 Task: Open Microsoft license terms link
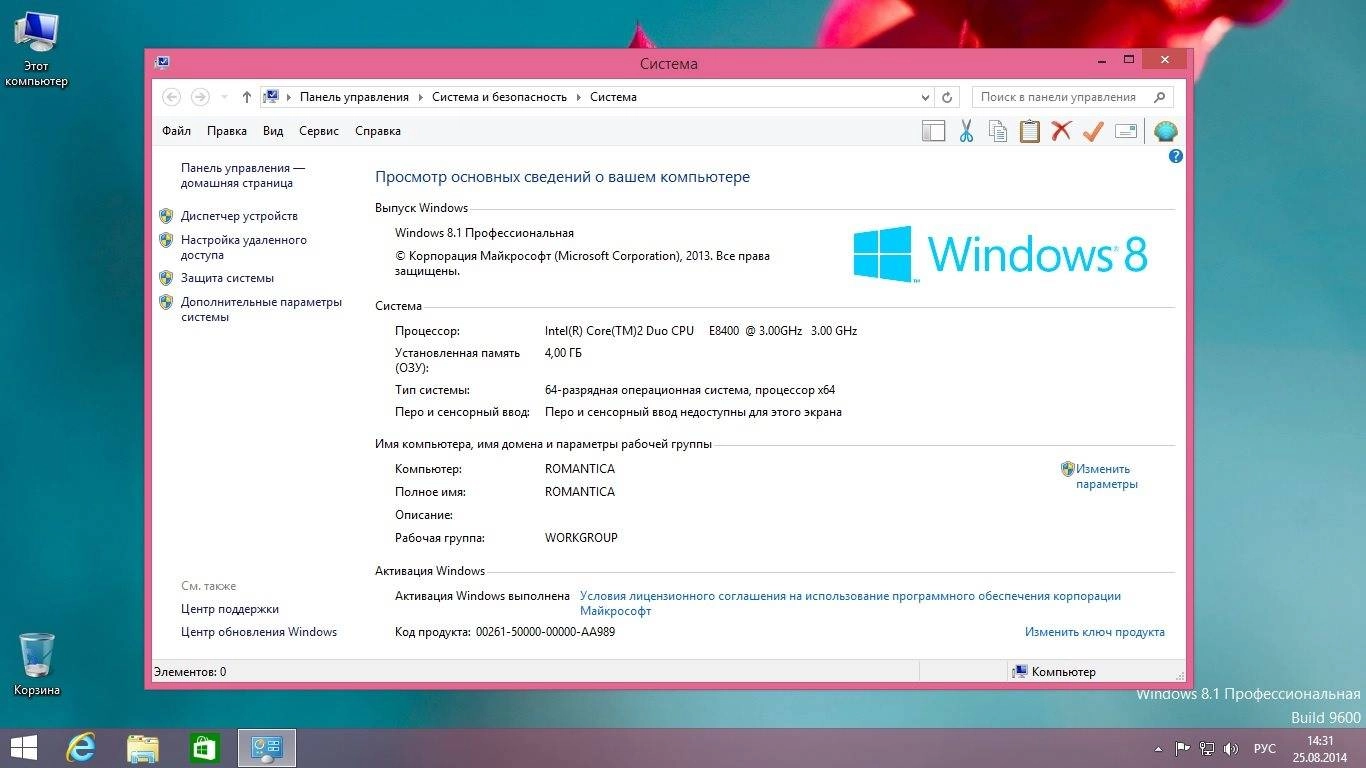point(850,603)
